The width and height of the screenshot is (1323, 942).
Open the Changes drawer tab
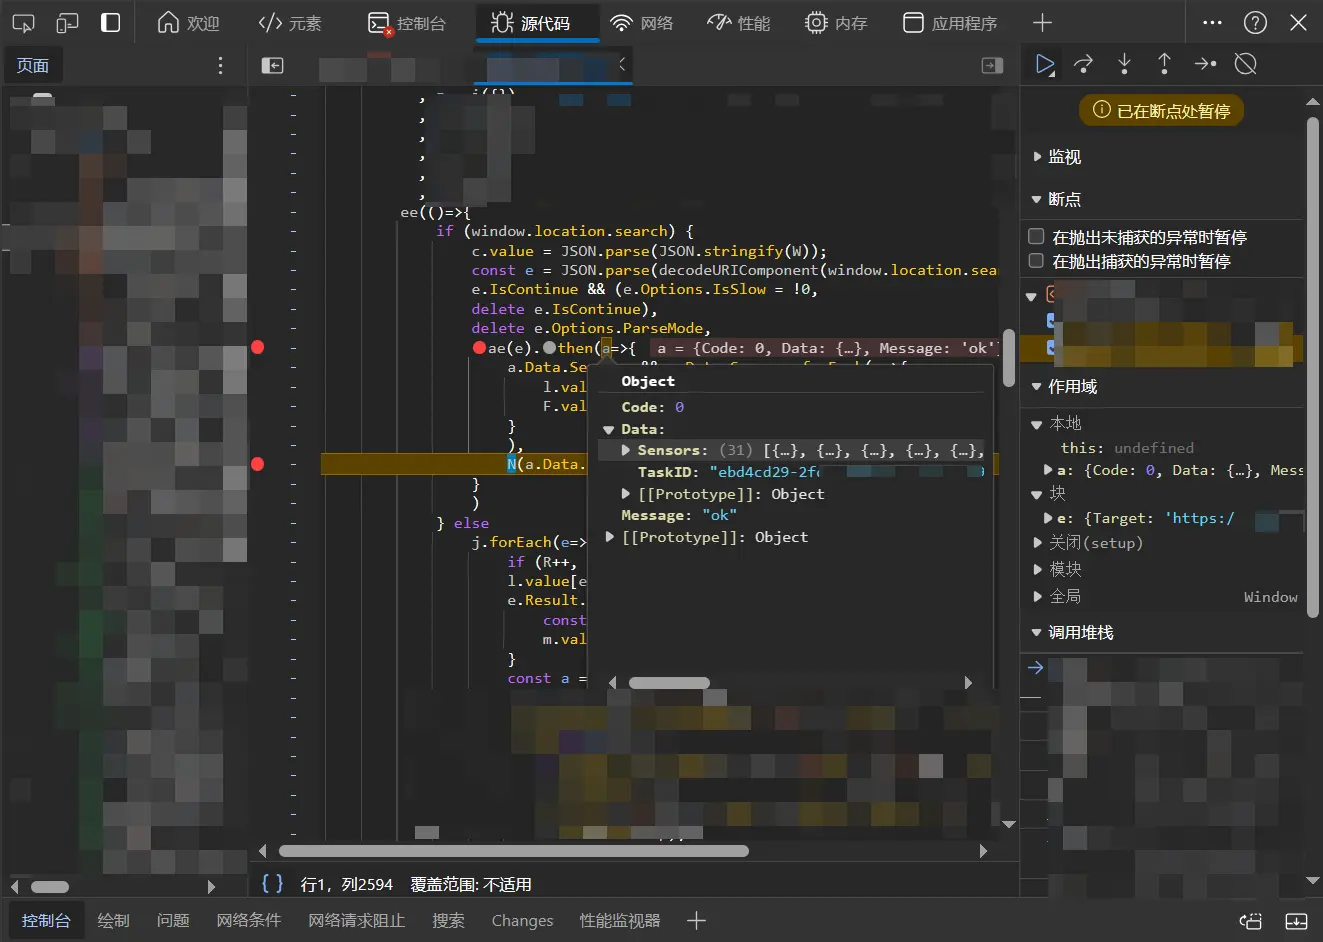tap(522, 920)
